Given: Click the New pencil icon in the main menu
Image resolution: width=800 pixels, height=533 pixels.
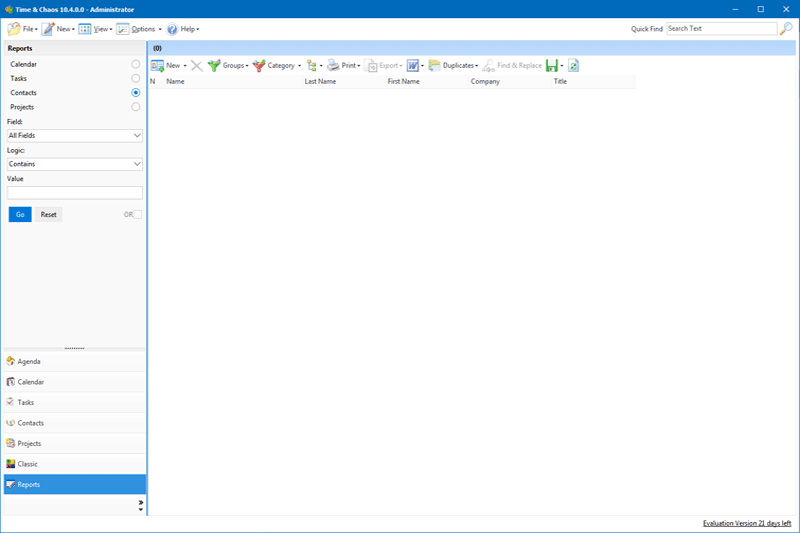Looking at the screenshot, I should coord(48,29).
